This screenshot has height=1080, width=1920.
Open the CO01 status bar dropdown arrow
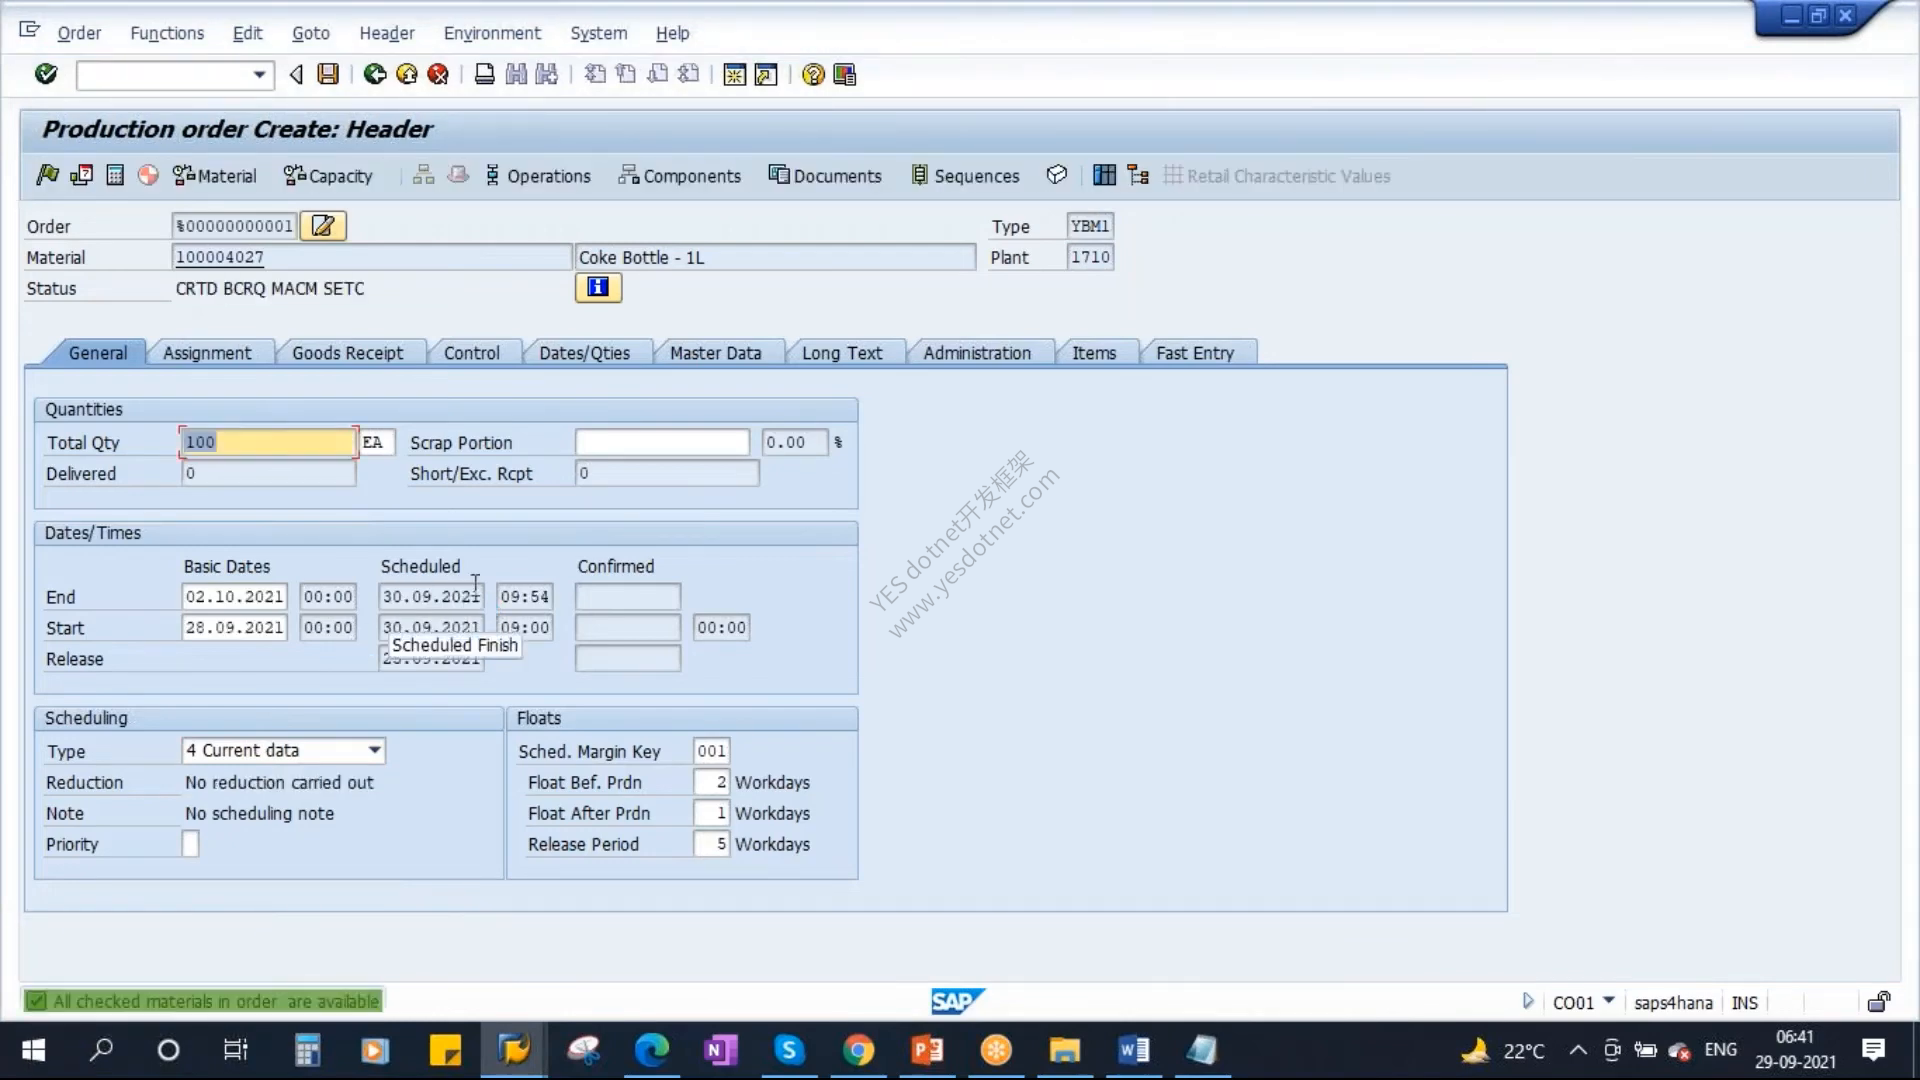click(1609, 1000)
